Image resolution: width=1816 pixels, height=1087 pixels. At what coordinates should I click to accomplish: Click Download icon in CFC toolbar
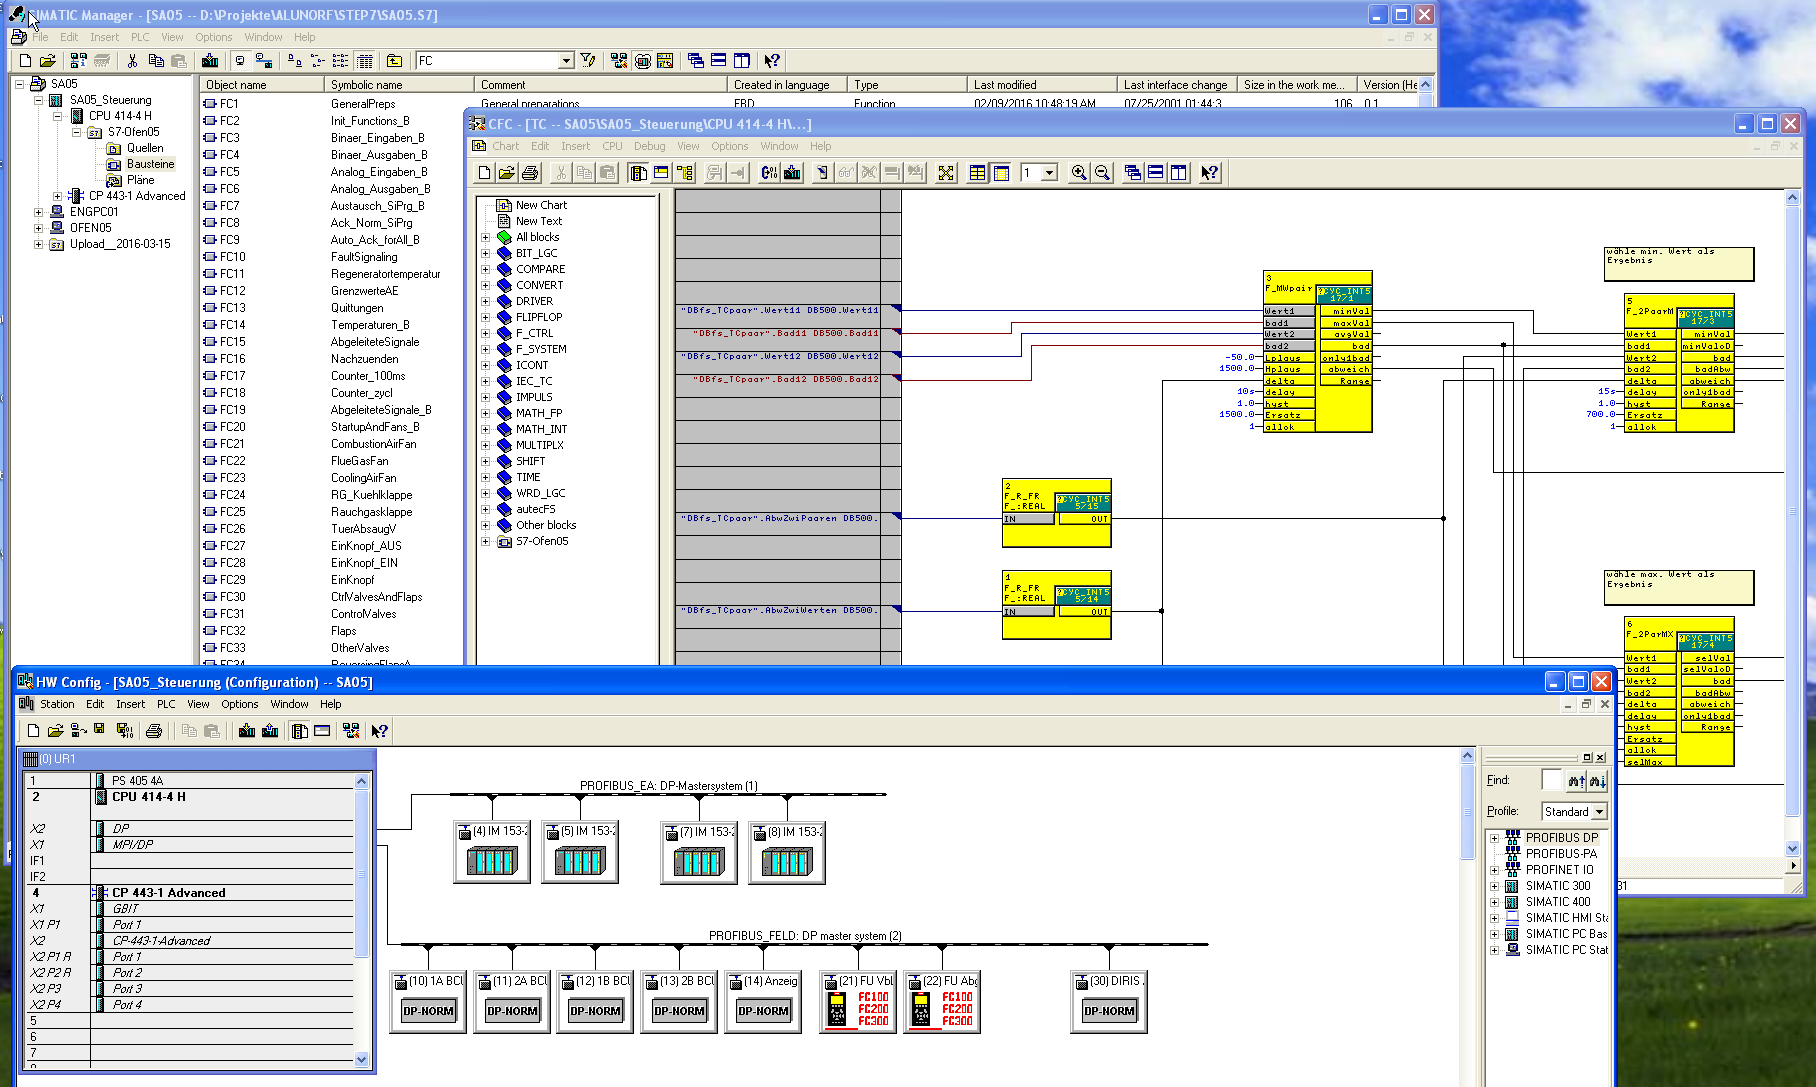tap(792, 173)
